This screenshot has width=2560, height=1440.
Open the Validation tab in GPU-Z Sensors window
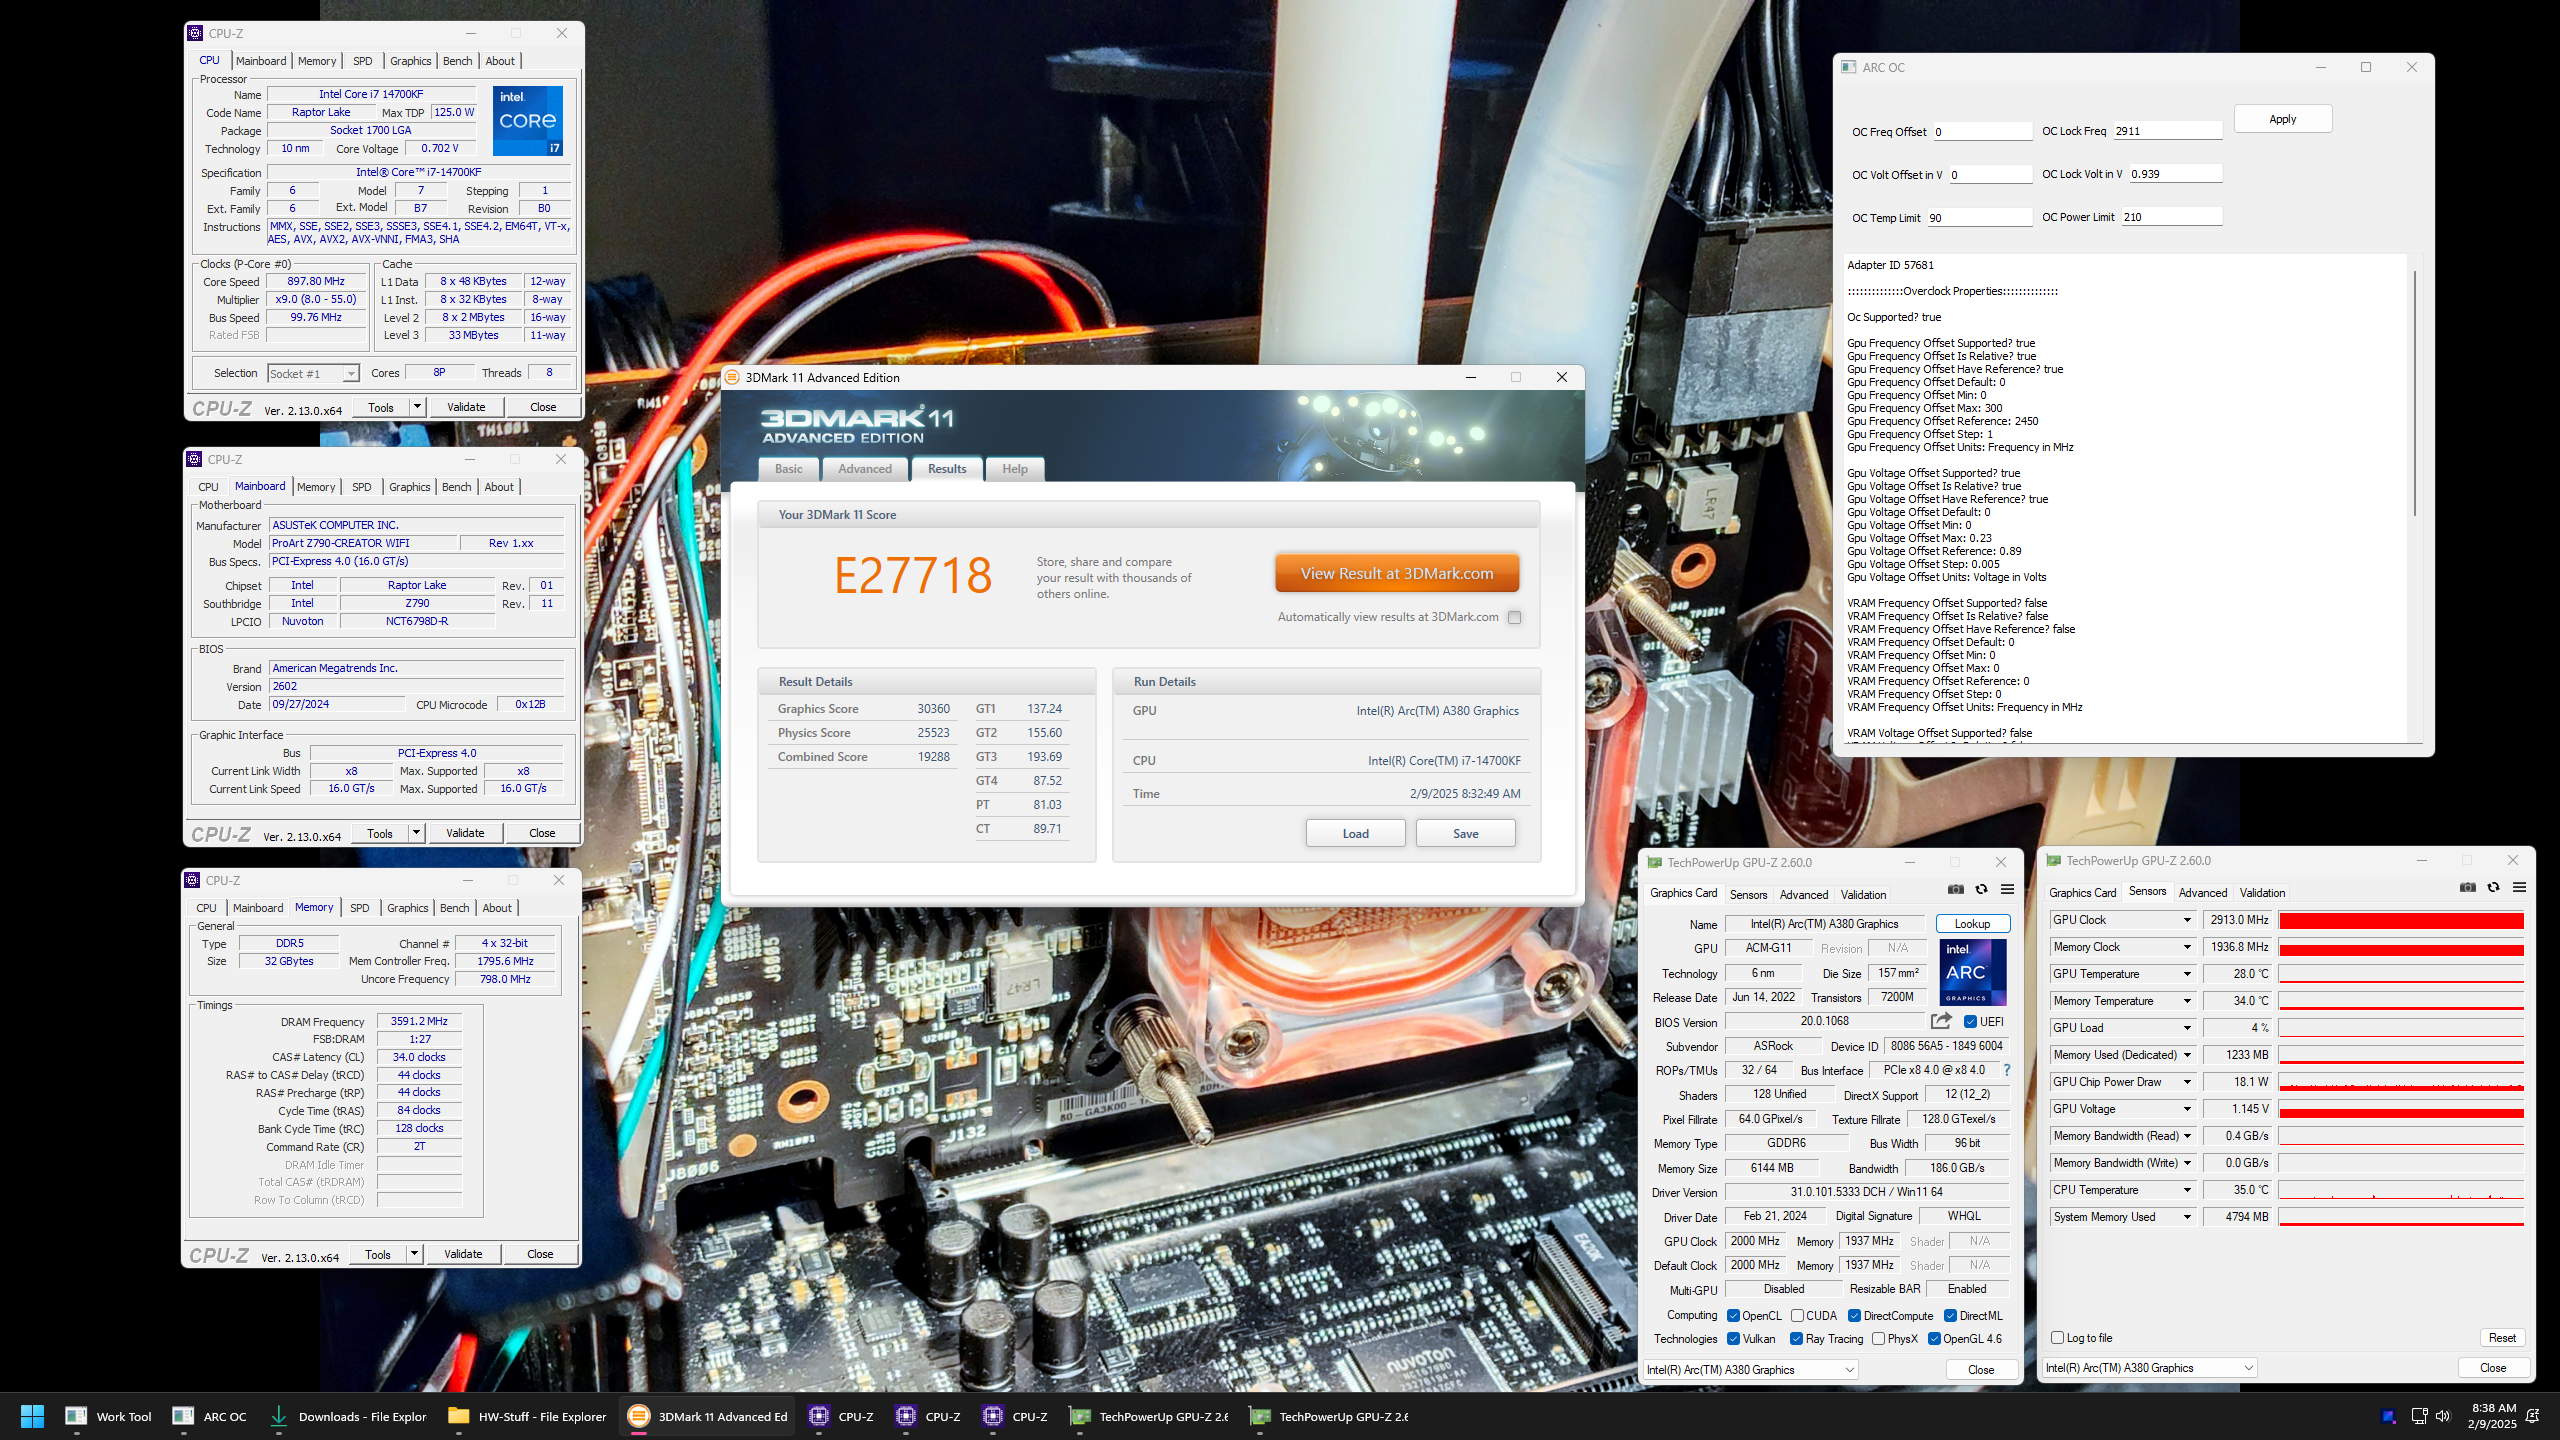click(x=2262, y=892)
